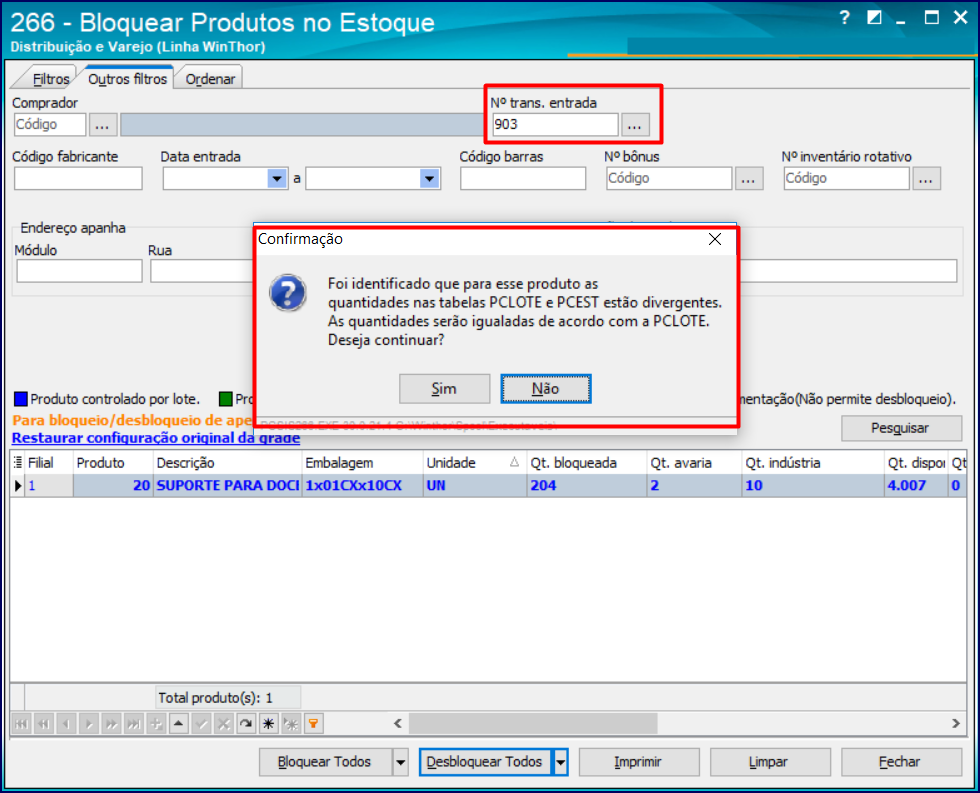
Task: Click the sort triangle in Unidade column header
Action: click(x=514, y=462)
